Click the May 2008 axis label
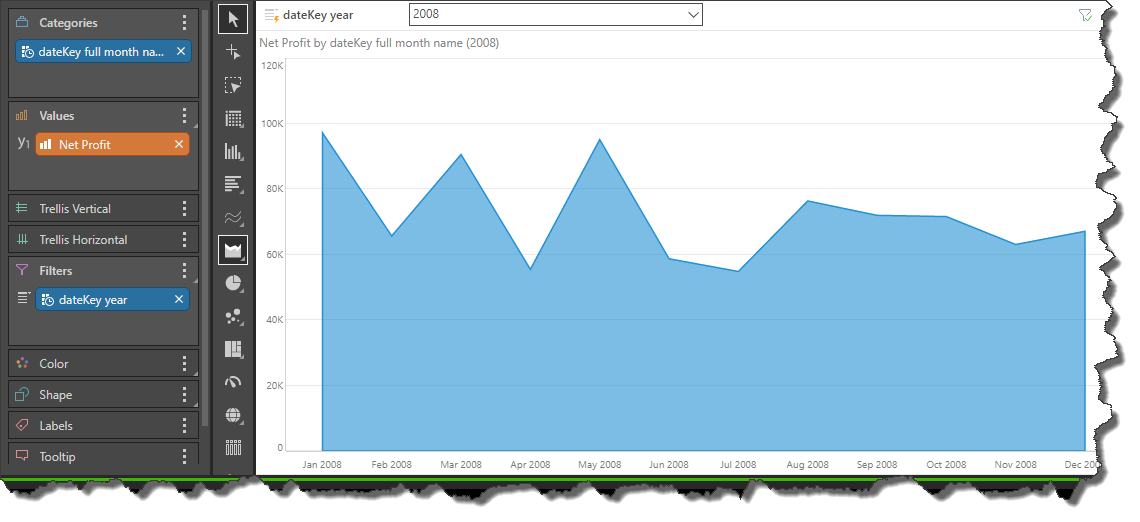Viewport: 1140px width, 522px height. click(x=599, y=465)
